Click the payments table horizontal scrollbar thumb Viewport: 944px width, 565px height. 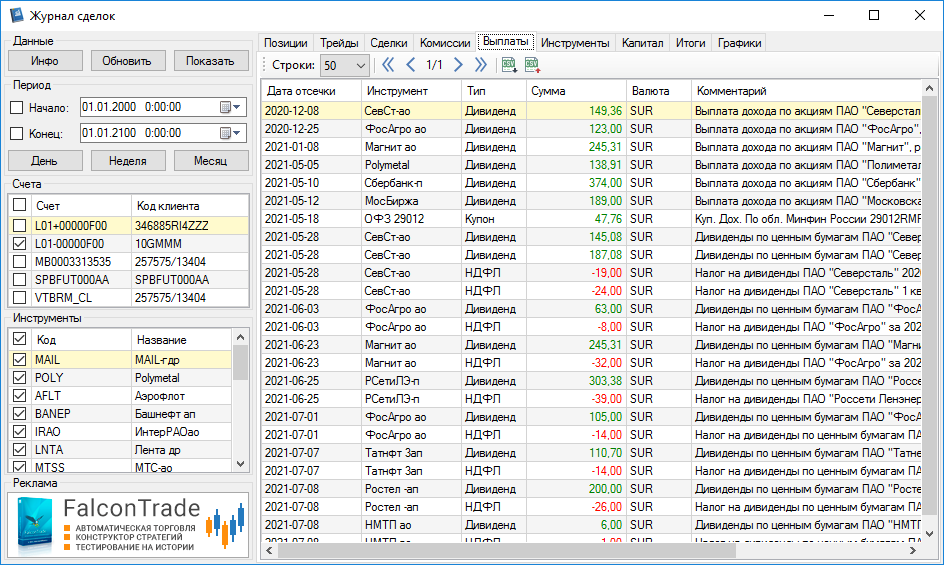506,551
